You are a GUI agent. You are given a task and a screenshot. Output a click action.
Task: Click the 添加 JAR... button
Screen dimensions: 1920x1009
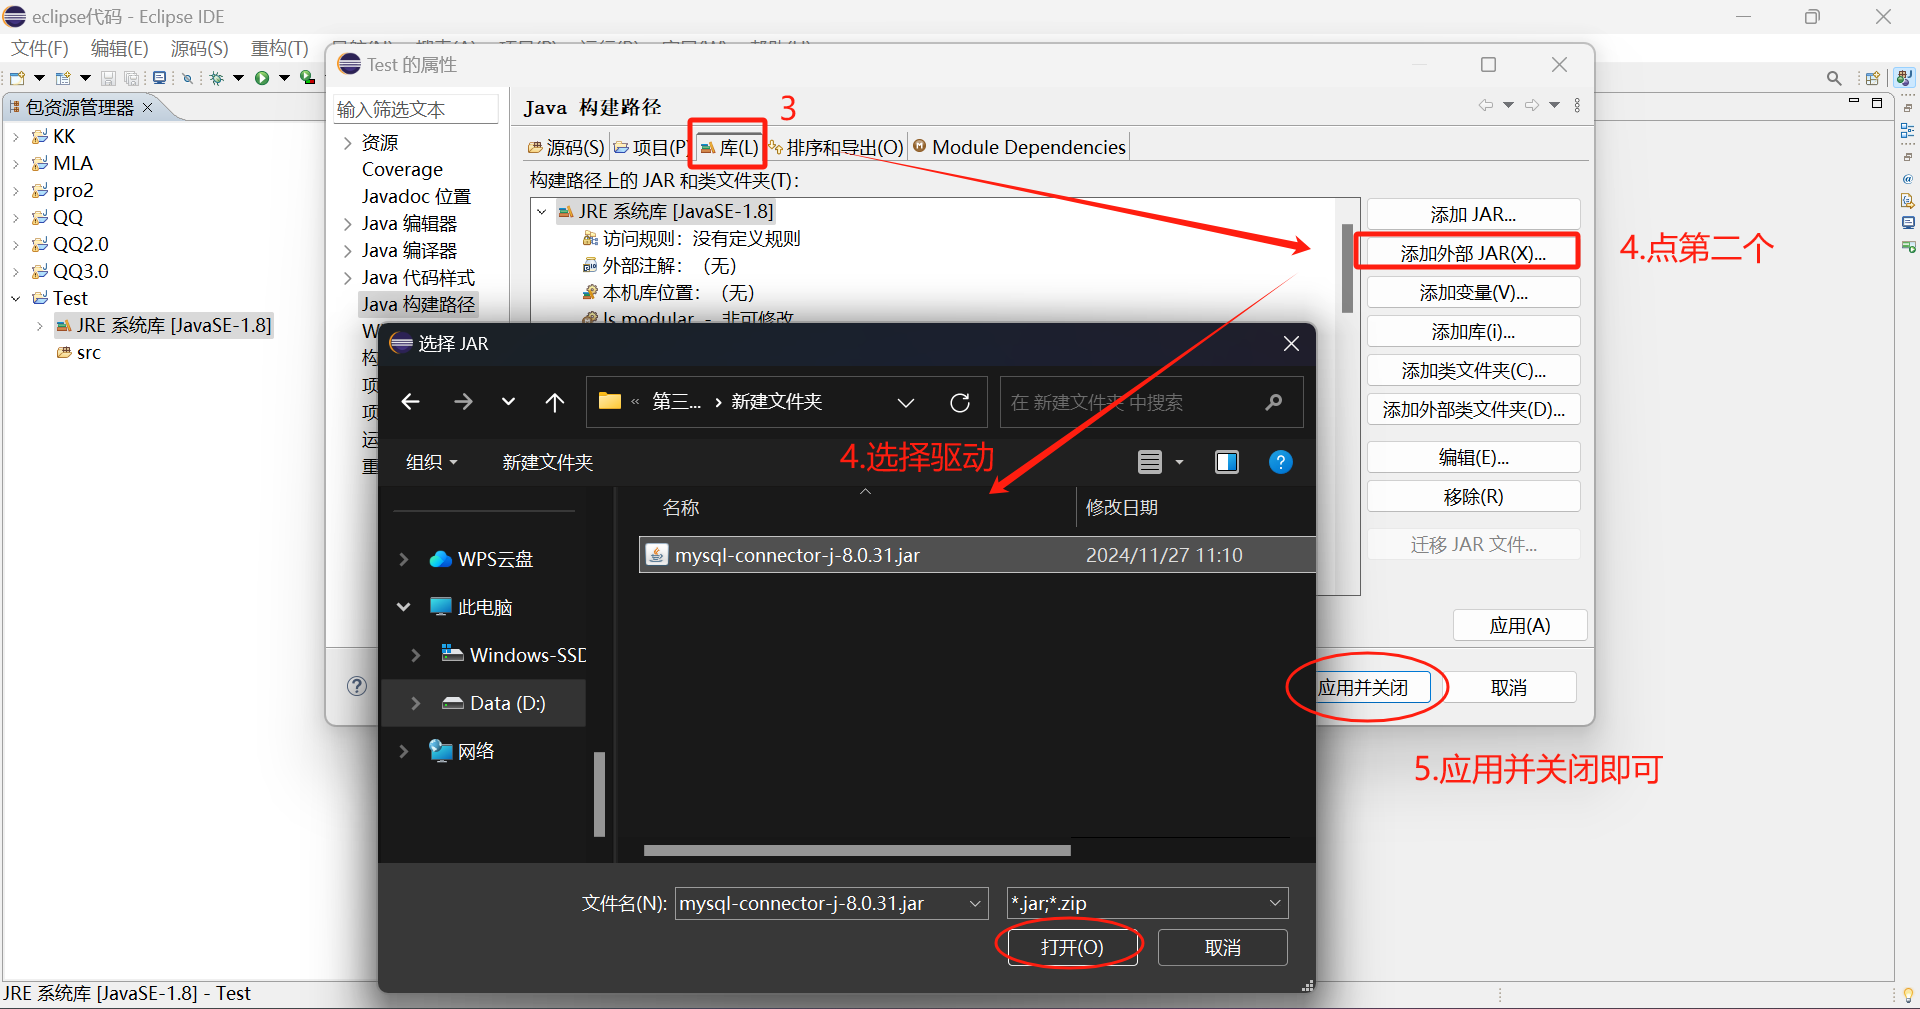coord(1473,214)
